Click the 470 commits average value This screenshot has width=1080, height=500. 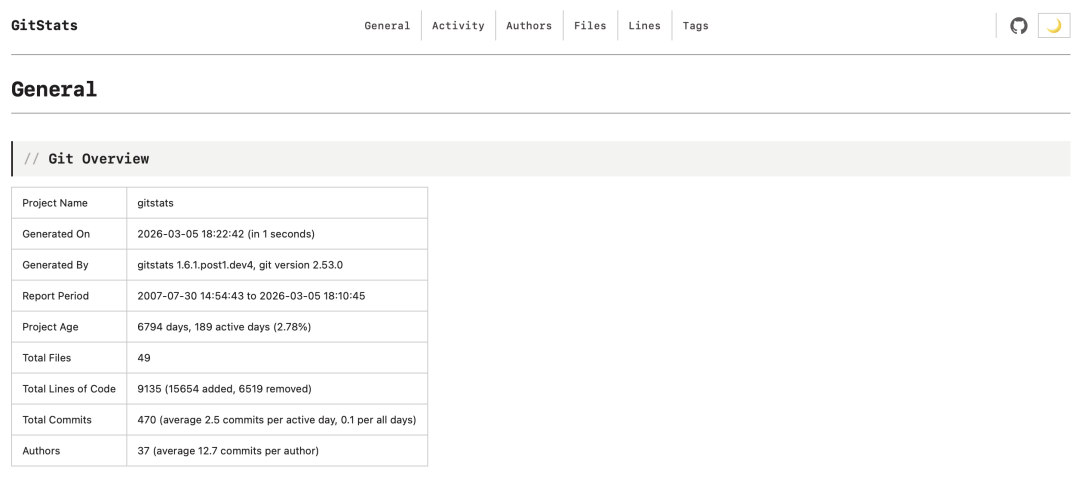click(277, 420)
